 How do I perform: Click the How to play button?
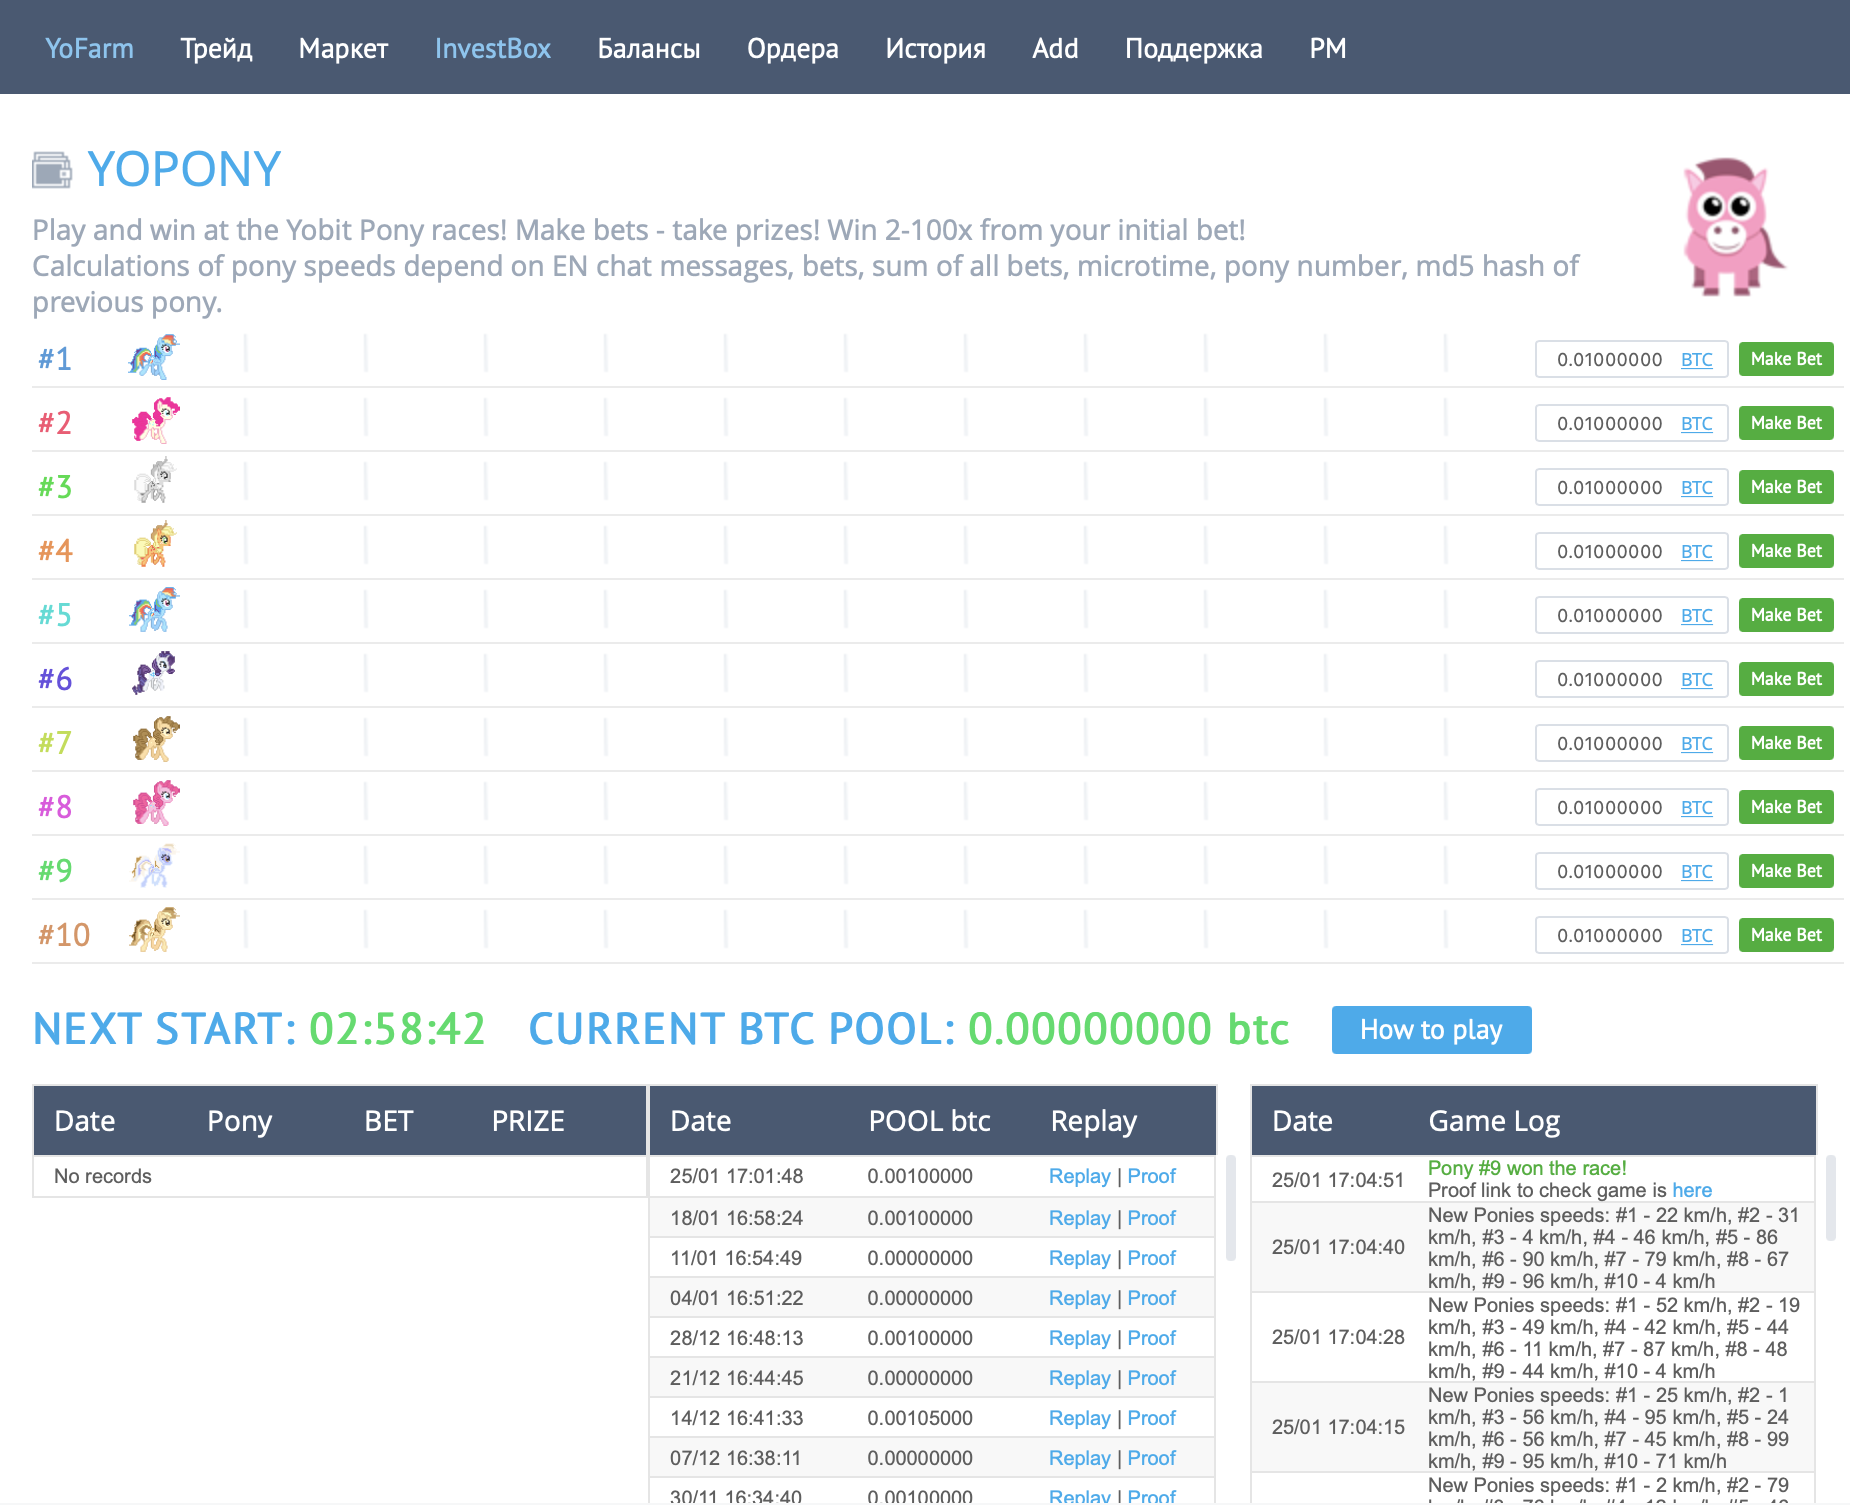[x=1431, y=1030]
